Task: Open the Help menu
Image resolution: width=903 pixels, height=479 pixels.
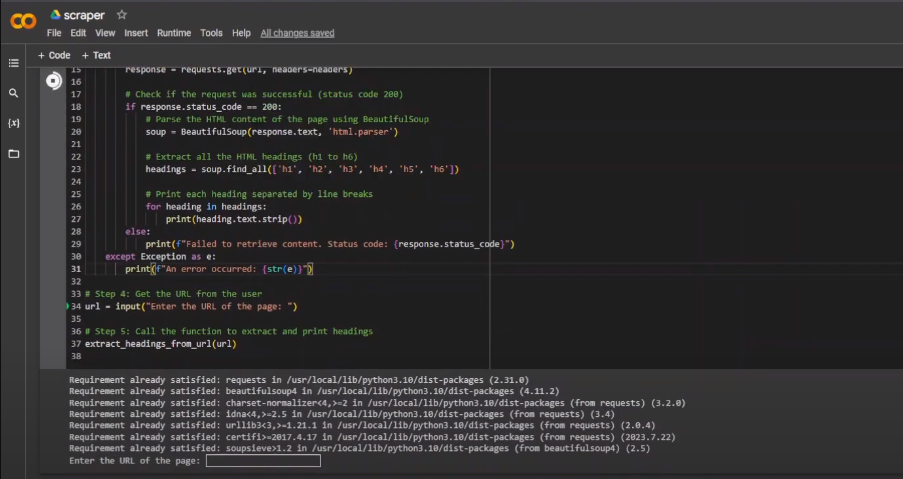Action: (x=241, y=33)
